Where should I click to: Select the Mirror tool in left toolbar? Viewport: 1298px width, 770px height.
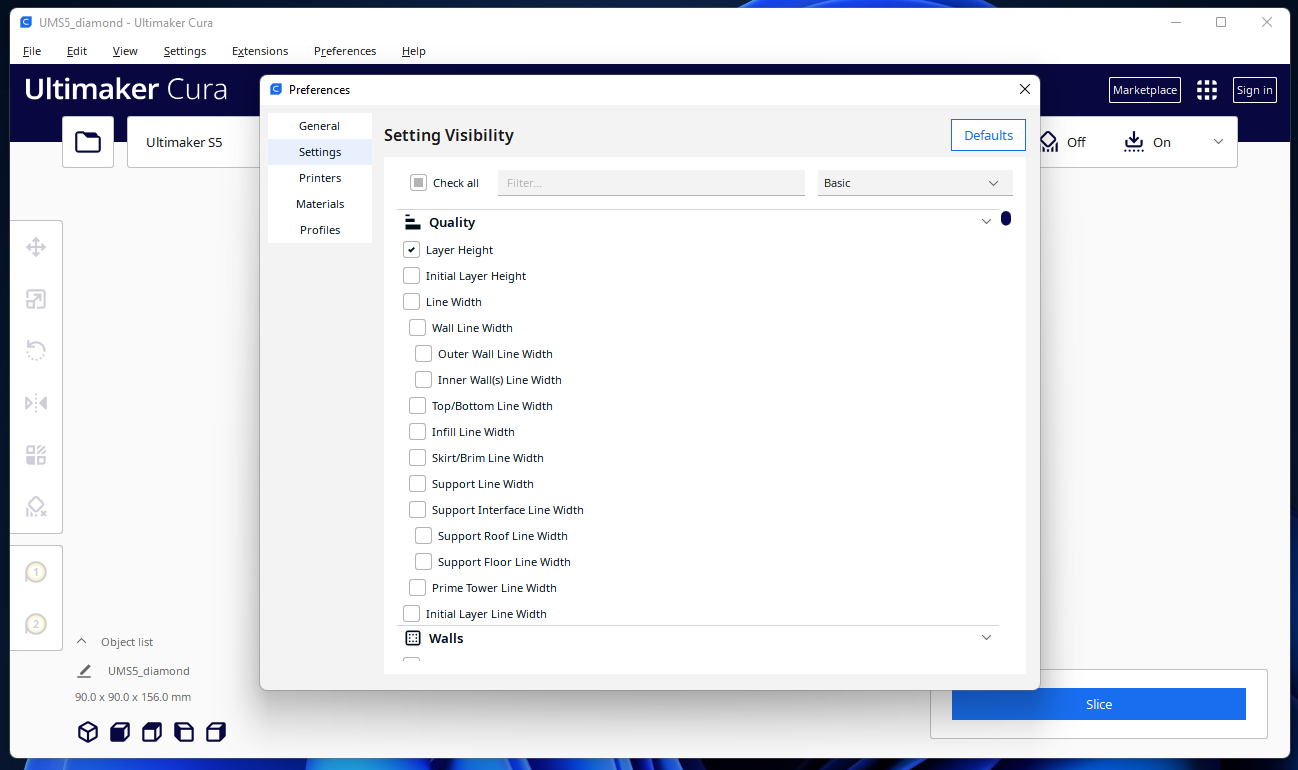pos(36,403)
